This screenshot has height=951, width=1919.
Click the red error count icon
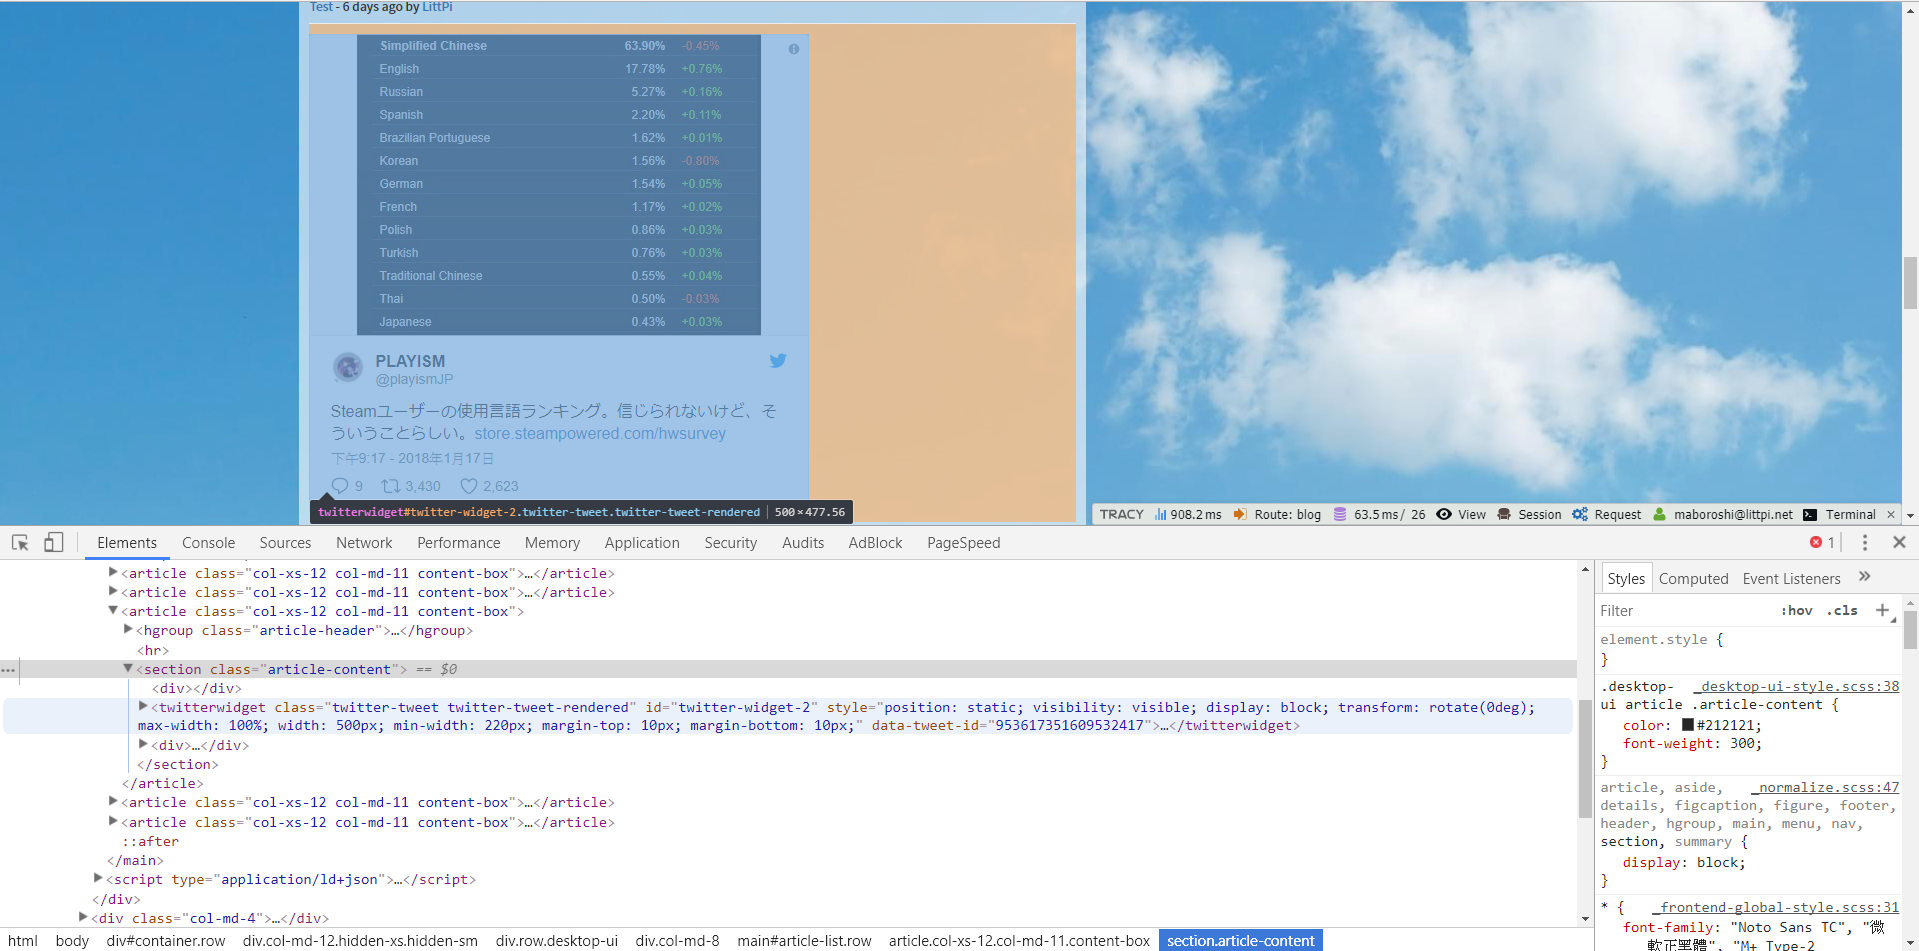click(1816, 542)
